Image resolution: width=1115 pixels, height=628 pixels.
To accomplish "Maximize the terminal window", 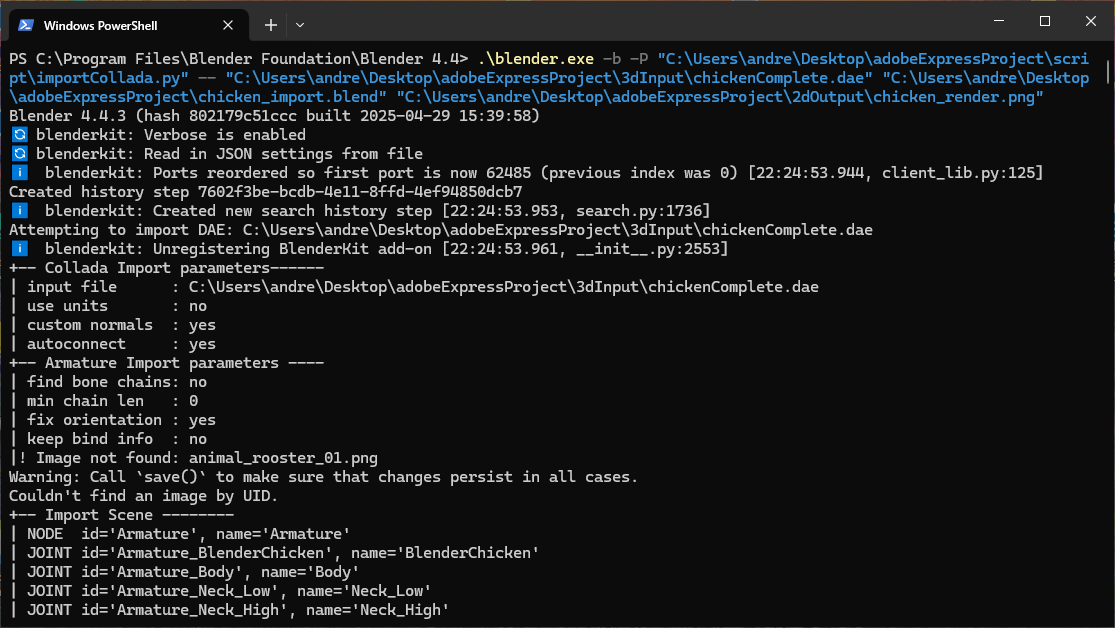I will pos(1045,21).
